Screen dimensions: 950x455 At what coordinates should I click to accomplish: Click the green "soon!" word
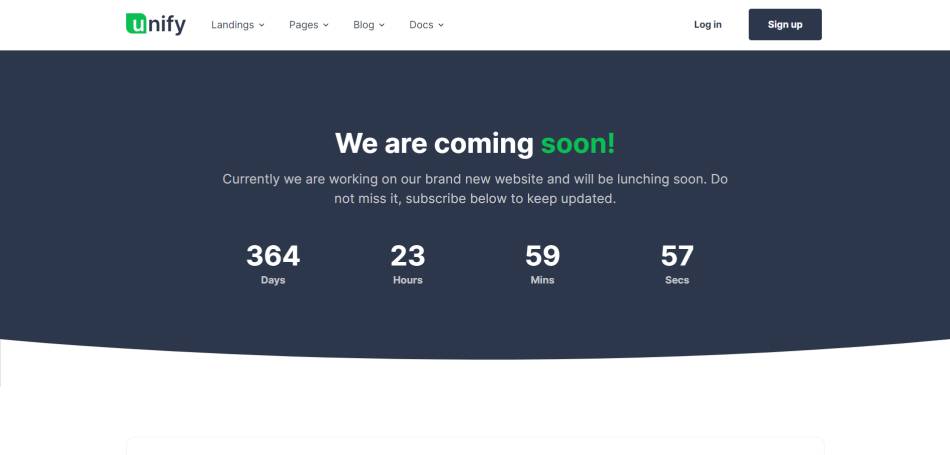(x=578, y=143)
